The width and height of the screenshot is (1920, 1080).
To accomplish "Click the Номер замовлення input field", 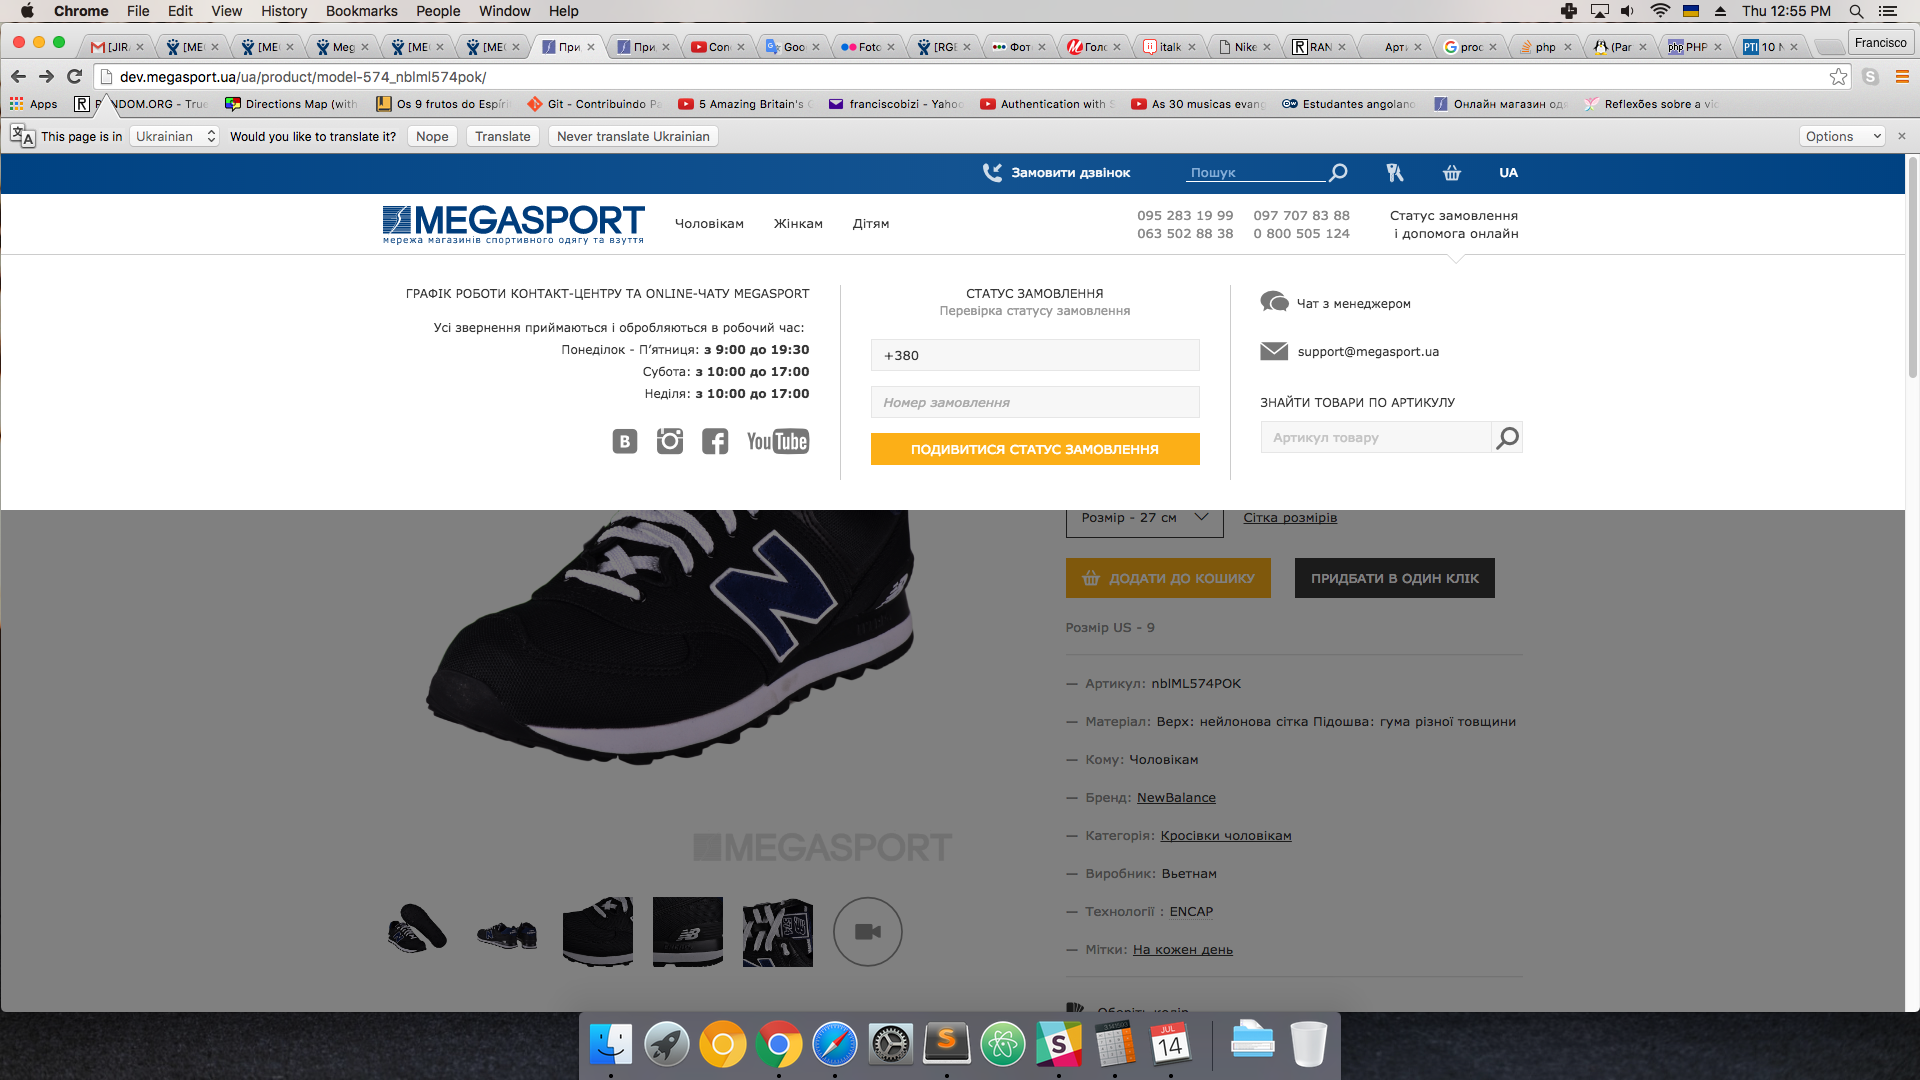I will (x=1034, y=402).
